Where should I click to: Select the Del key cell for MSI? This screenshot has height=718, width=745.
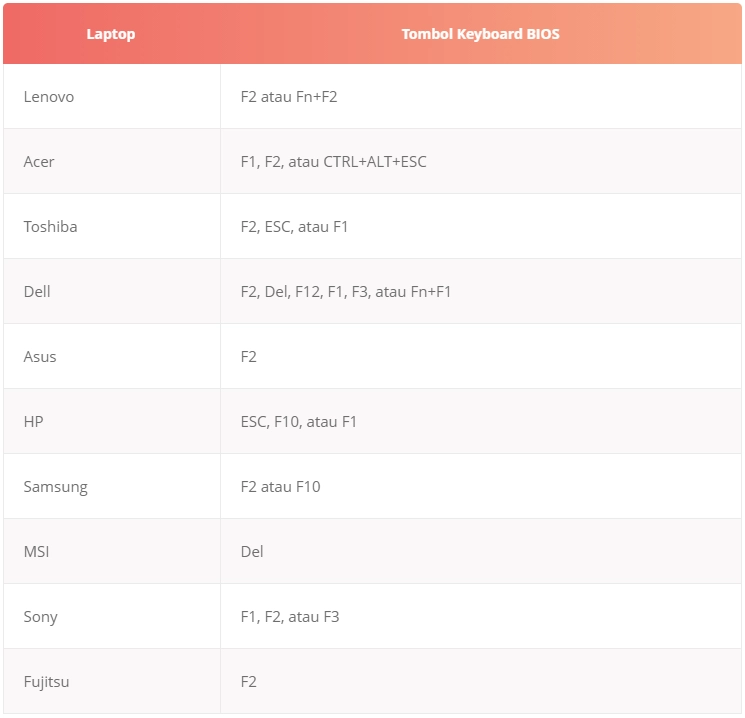click(x=252, y=552)
